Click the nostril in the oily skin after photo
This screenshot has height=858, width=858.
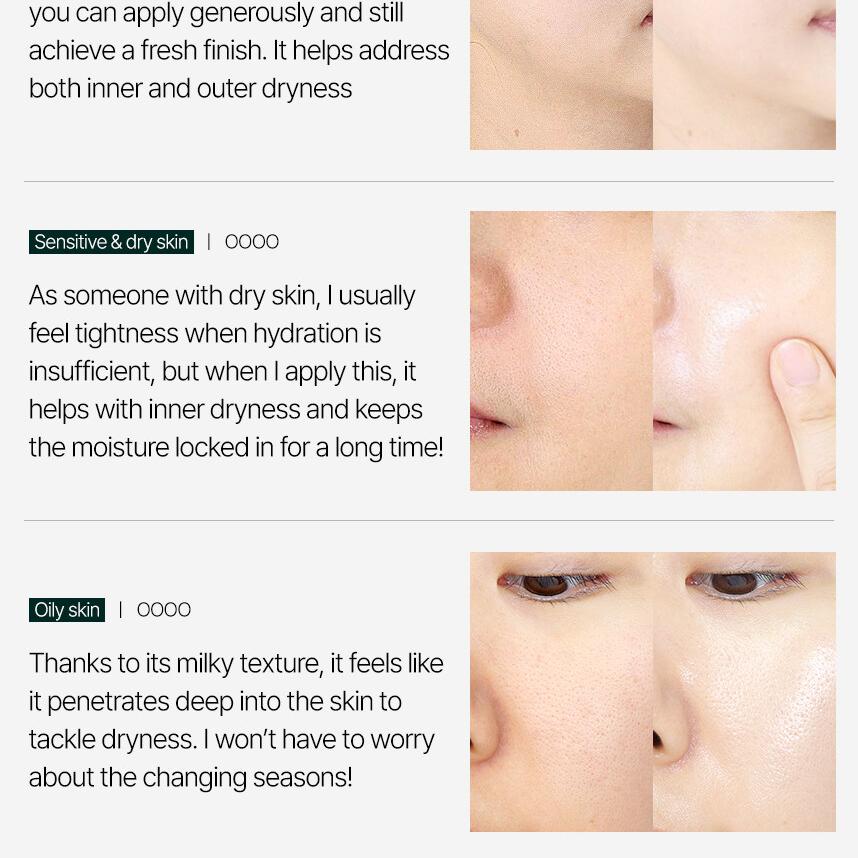[658, 741]
